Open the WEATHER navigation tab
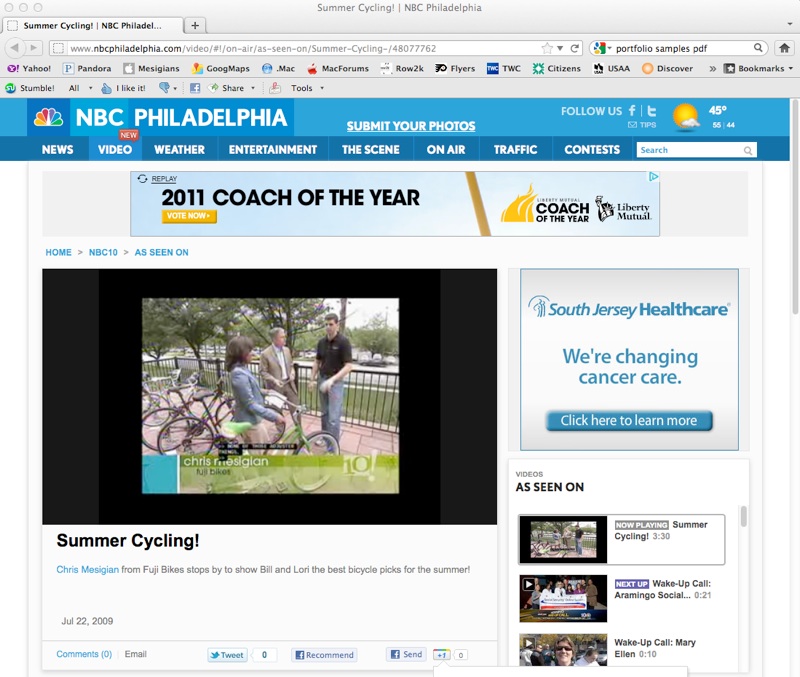Viewport: 800px width, 677px height. 179,149
